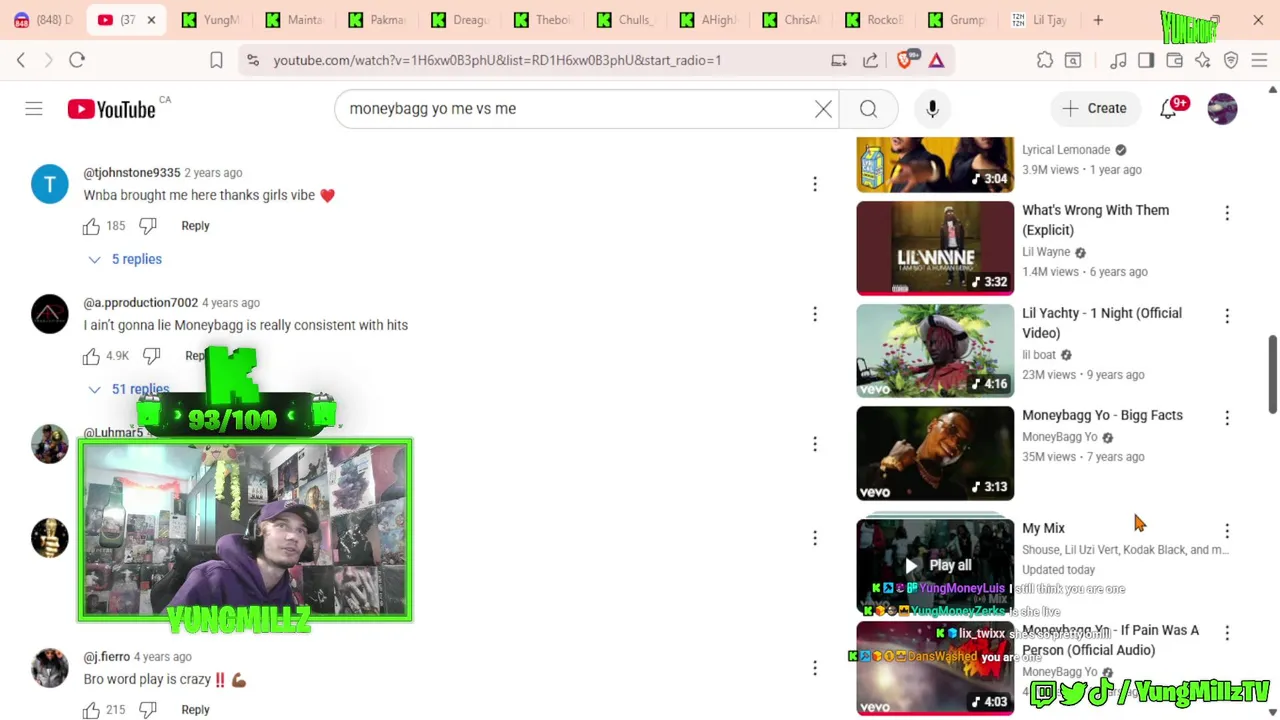Image resolution: width=1280 pixels, height=720 pixels.
Task: Go back in the browser
Action: pos(21,60)
